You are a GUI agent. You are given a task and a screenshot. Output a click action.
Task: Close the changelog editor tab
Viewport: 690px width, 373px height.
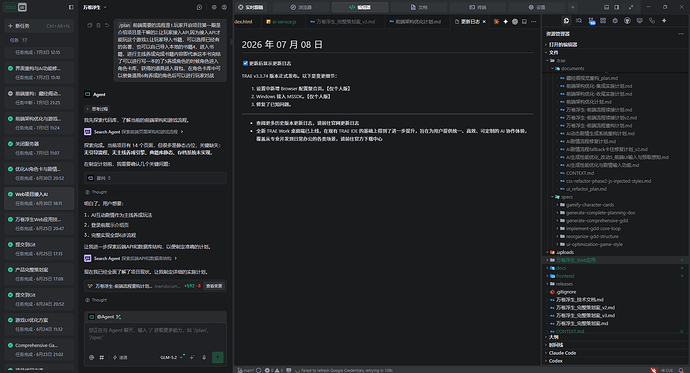[x=484, y=22]
